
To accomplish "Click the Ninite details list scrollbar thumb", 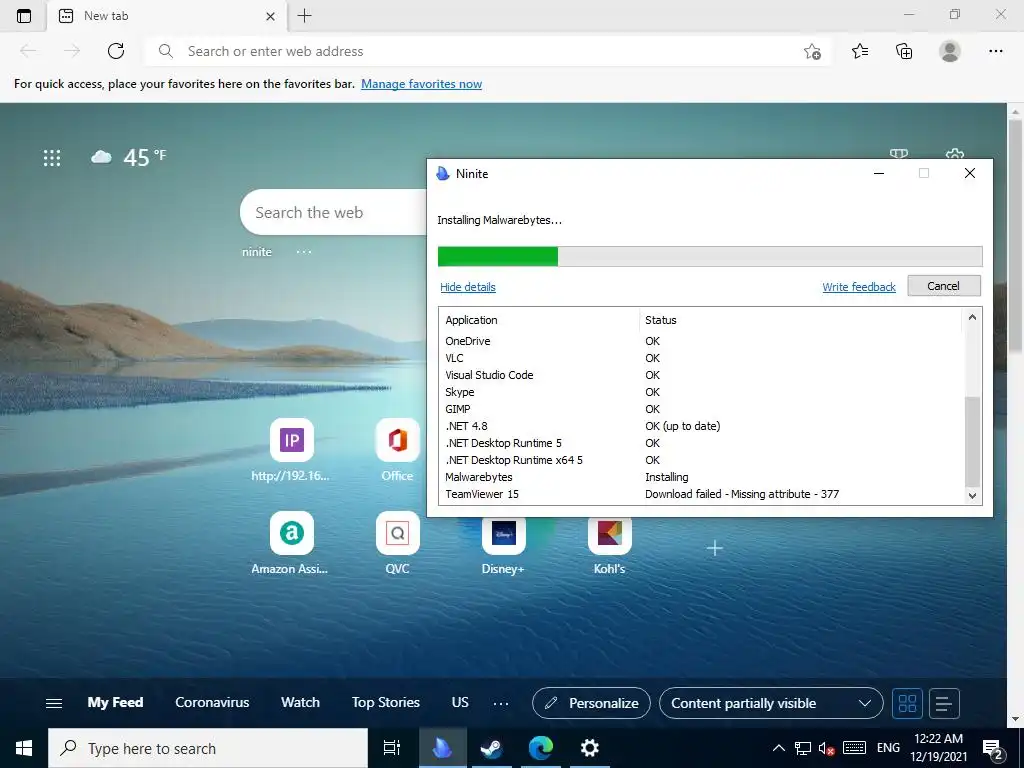I will [x=972, y=441].
